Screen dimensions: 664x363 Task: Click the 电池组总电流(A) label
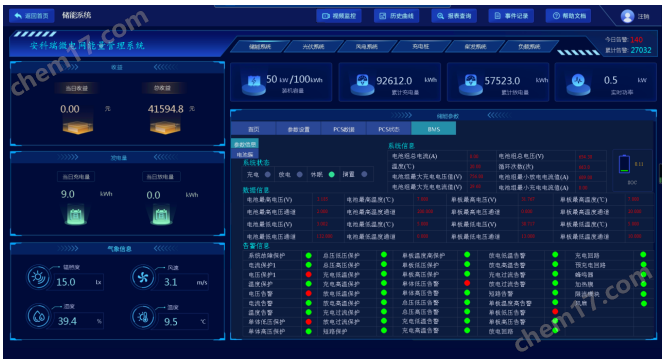coord(414,156)
